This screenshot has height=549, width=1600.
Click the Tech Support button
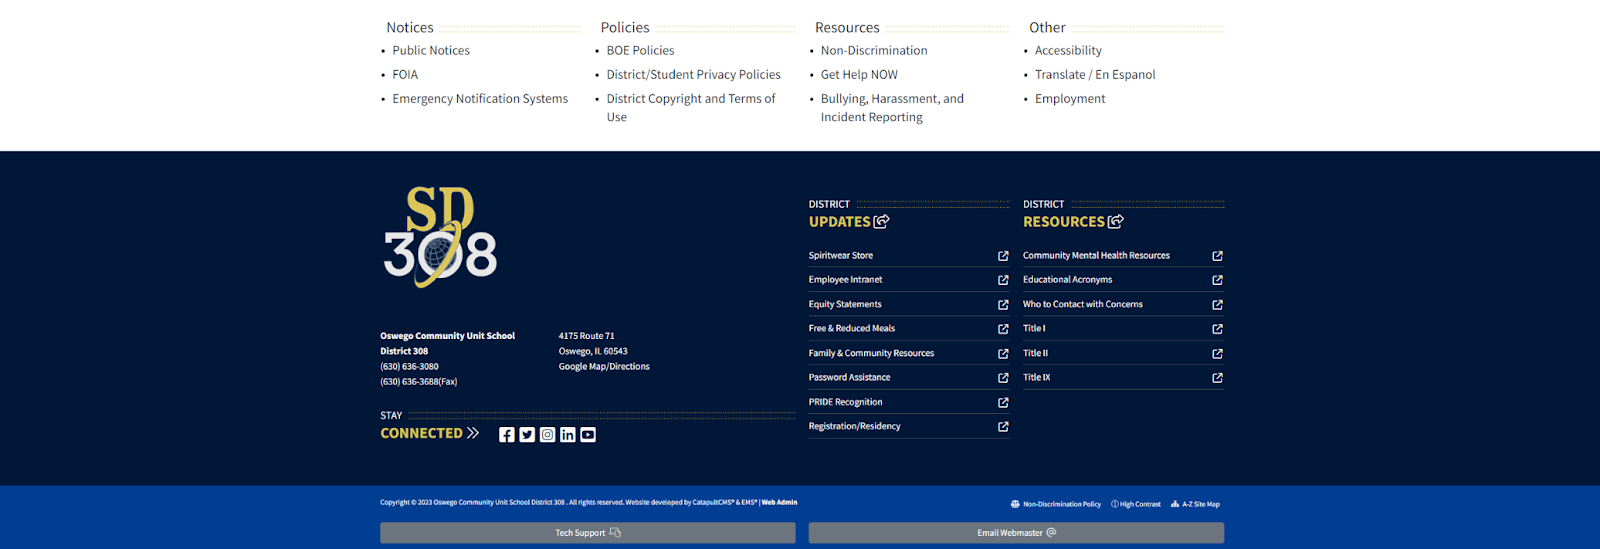point(588,533)
